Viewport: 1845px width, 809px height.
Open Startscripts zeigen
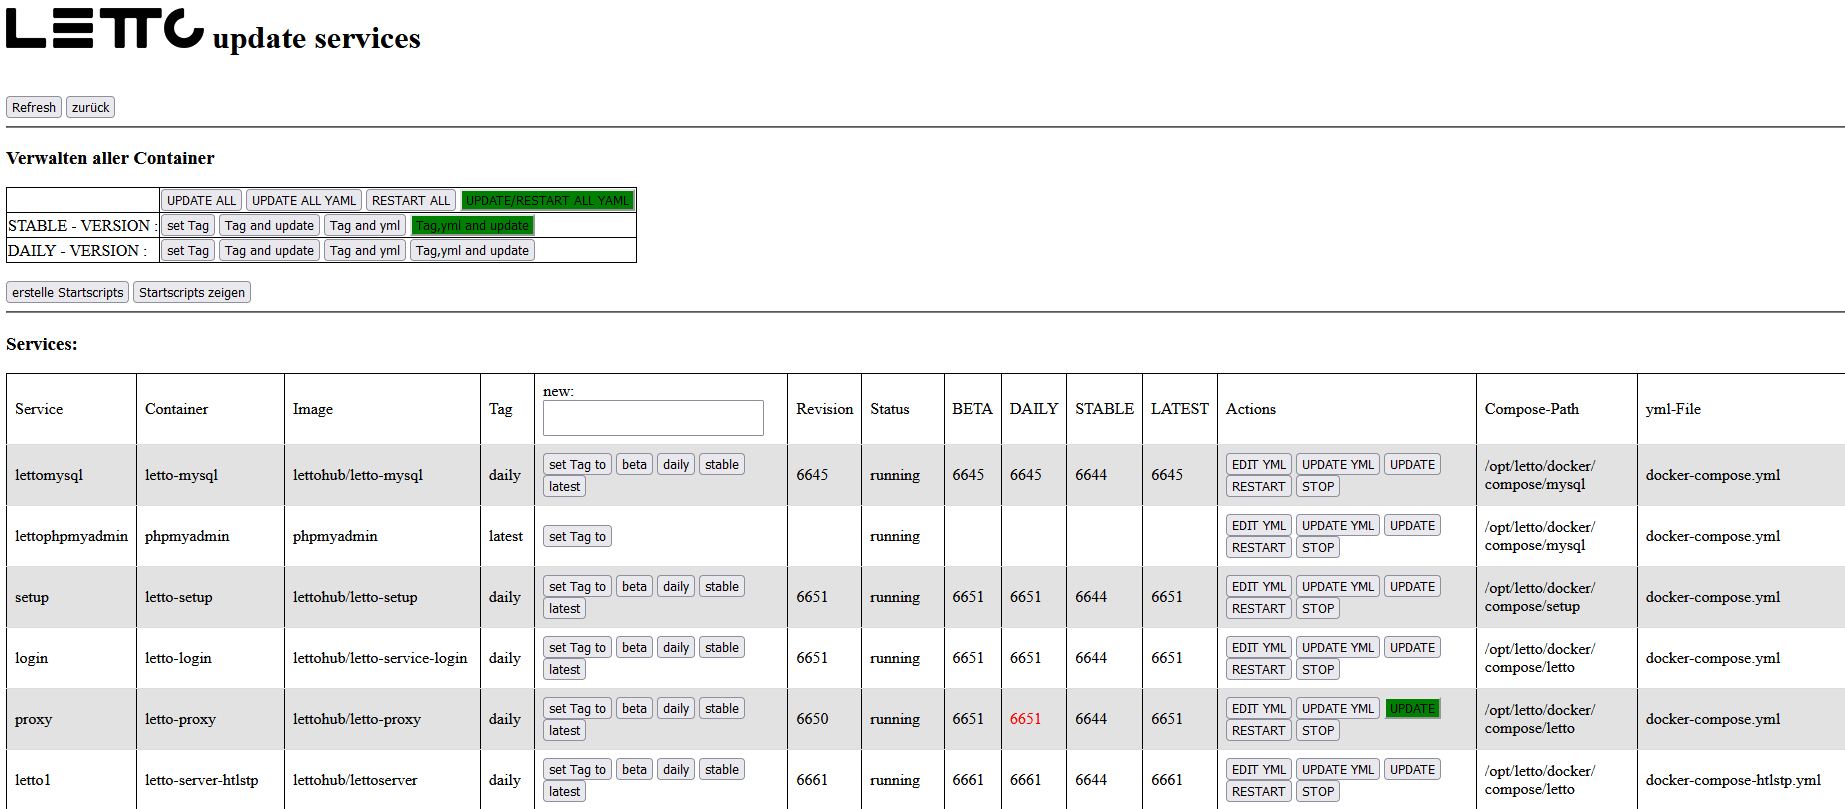[192, 292]
